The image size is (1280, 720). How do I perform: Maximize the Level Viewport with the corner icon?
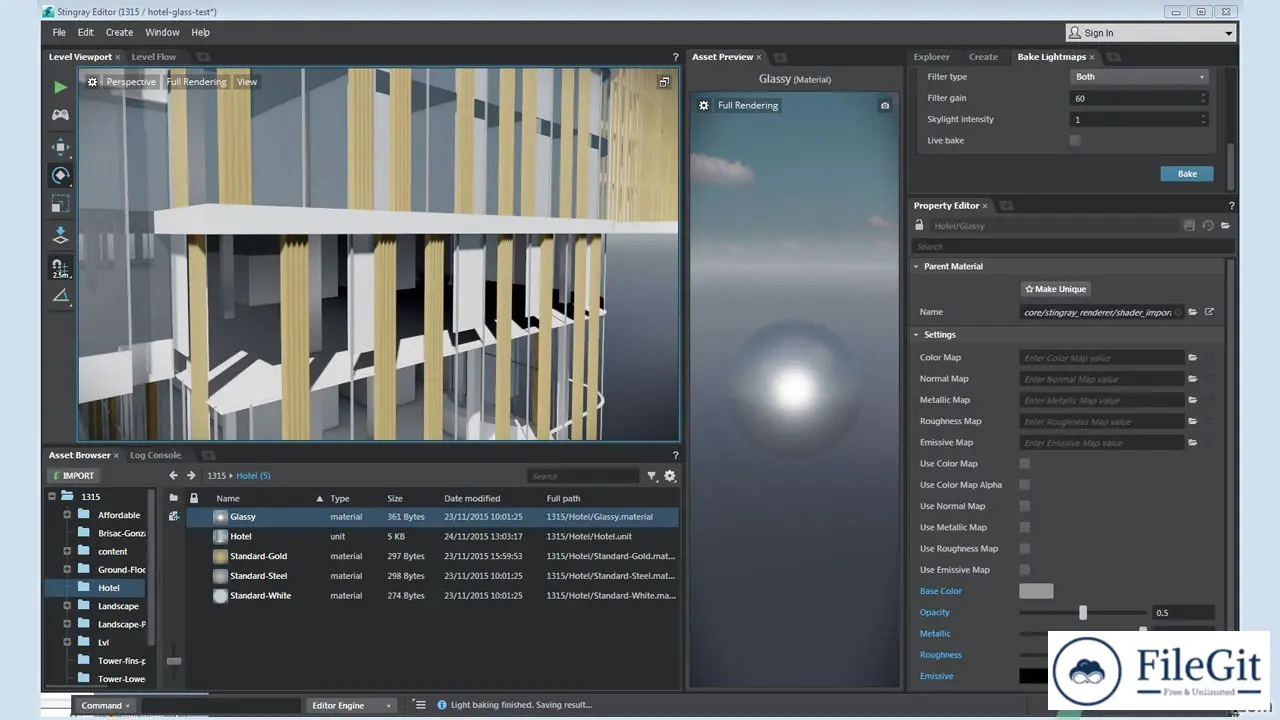[664, 82]
